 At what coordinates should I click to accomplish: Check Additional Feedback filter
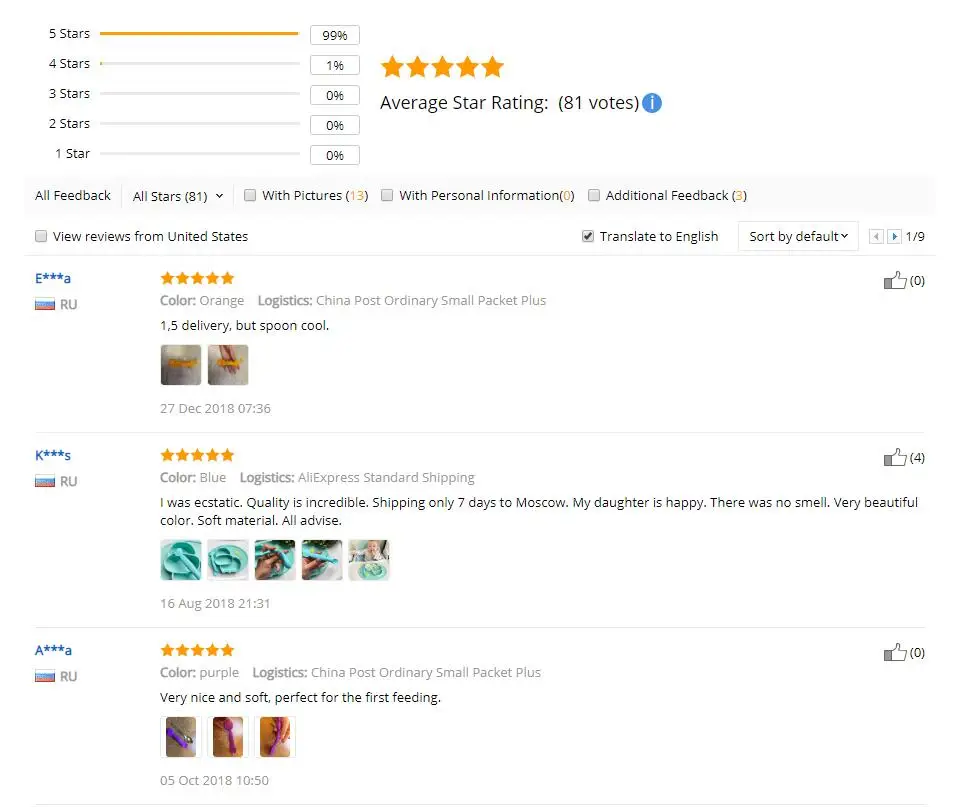point(594,195)
